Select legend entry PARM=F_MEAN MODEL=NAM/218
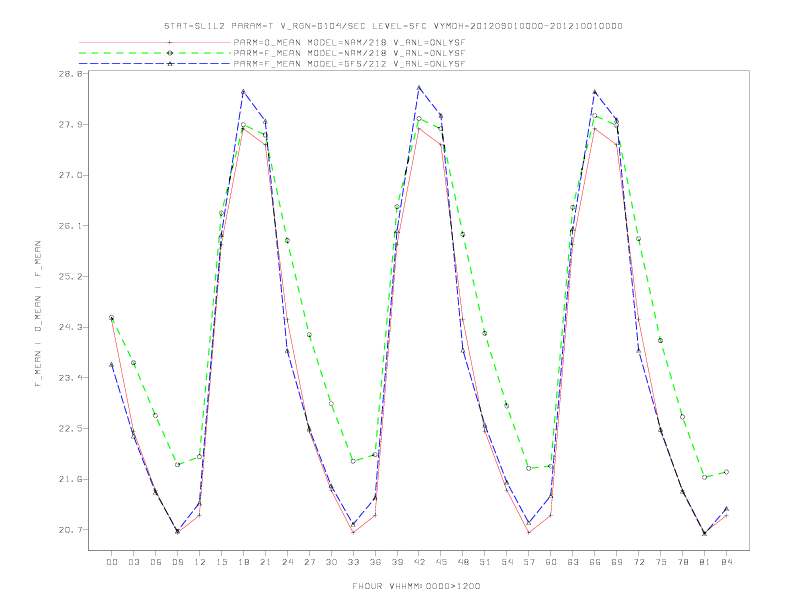The height and width of the screenshot is (612, 792). (x=349, y=53)
